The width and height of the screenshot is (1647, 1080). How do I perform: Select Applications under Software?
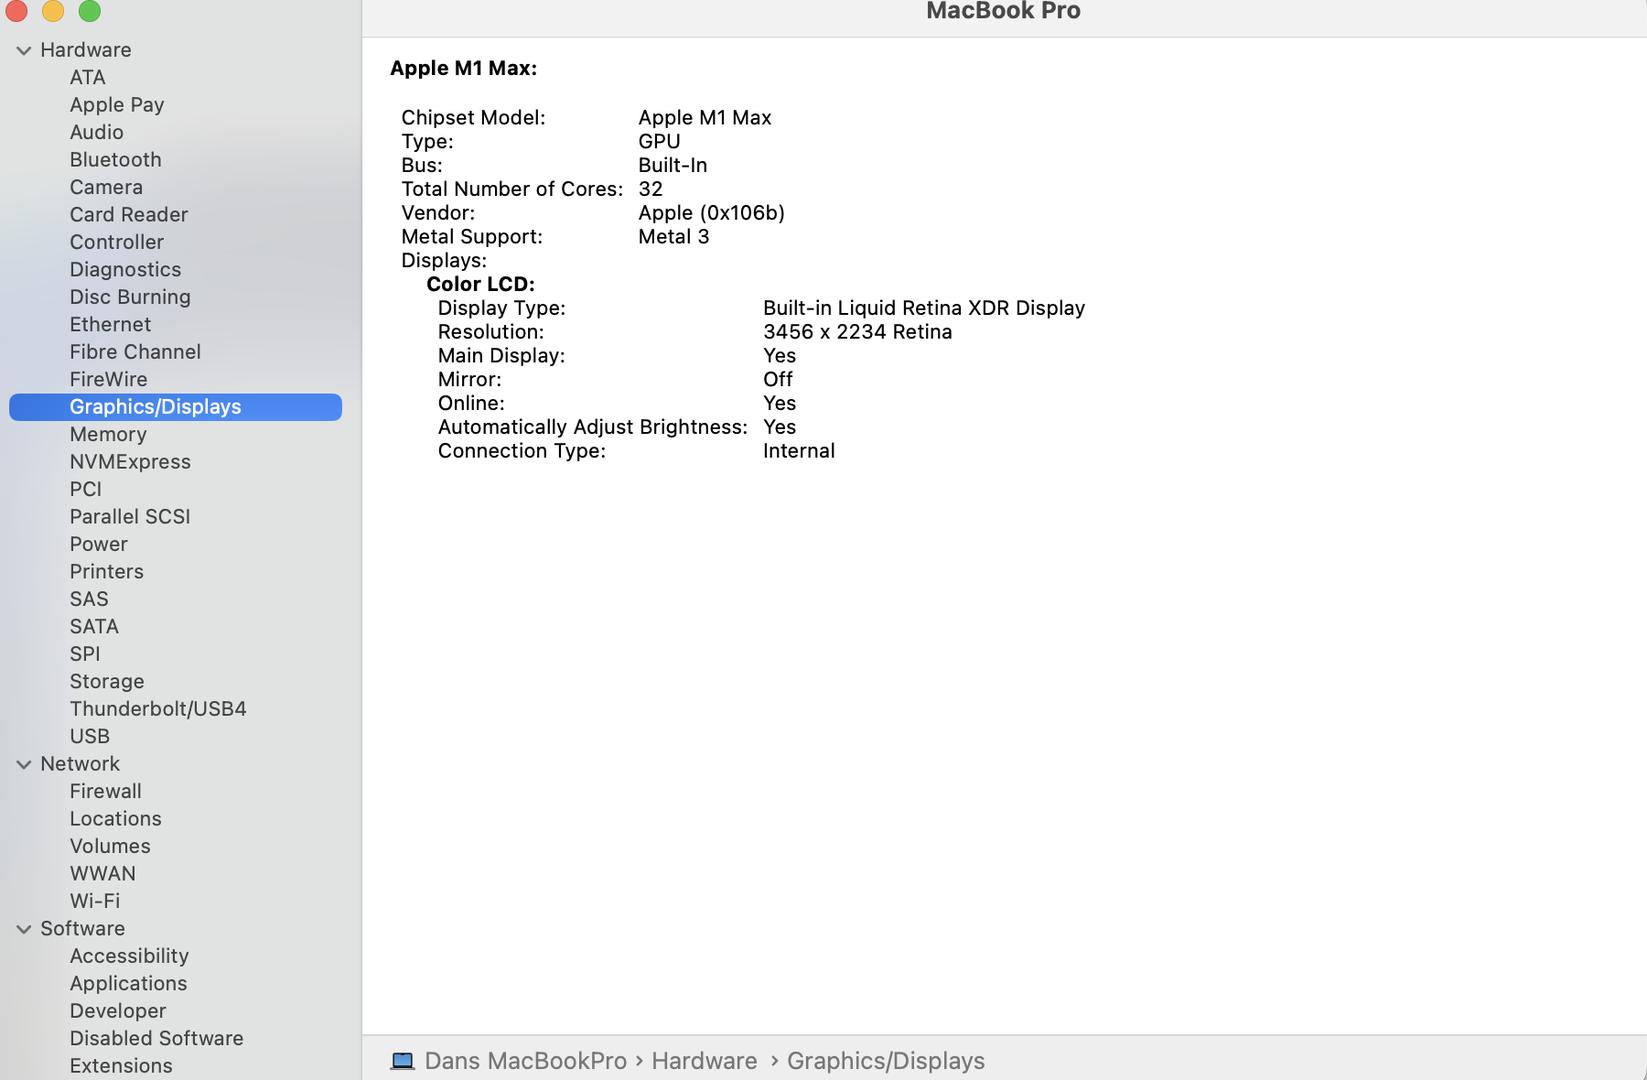(x=128, y=983)
